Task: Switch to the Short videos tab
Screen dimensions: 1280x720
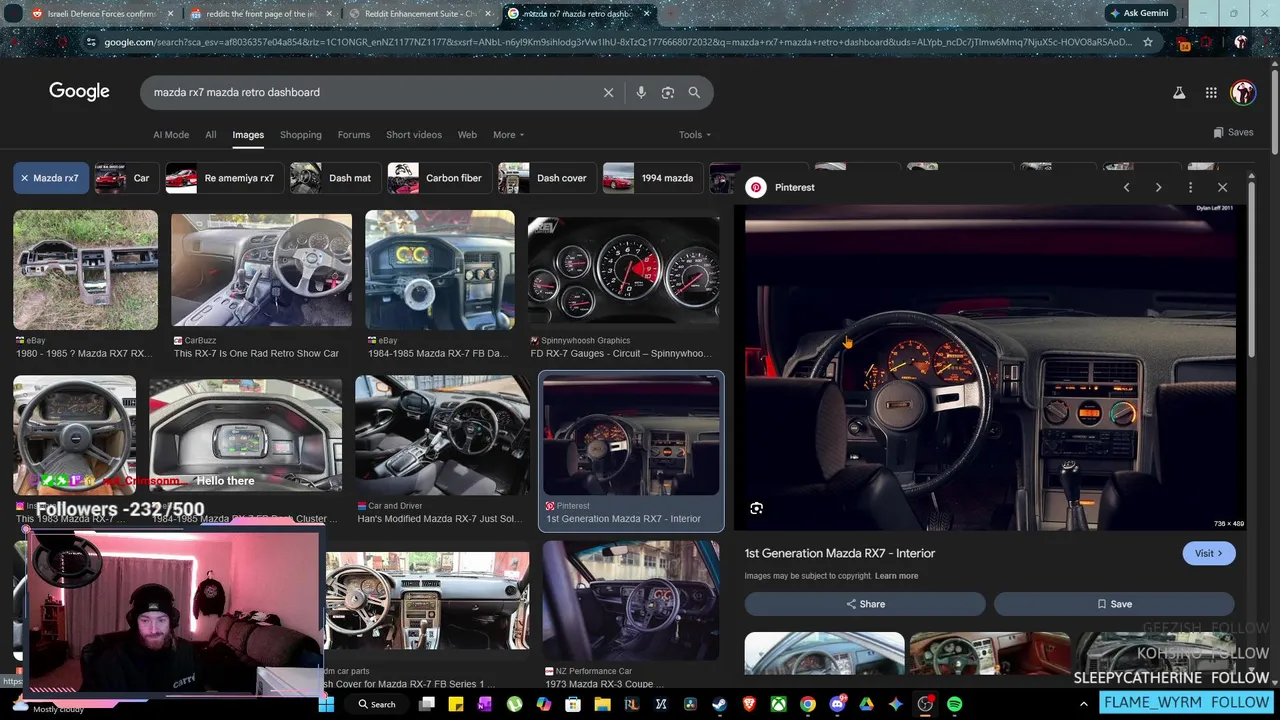Action: coord(413,135)
